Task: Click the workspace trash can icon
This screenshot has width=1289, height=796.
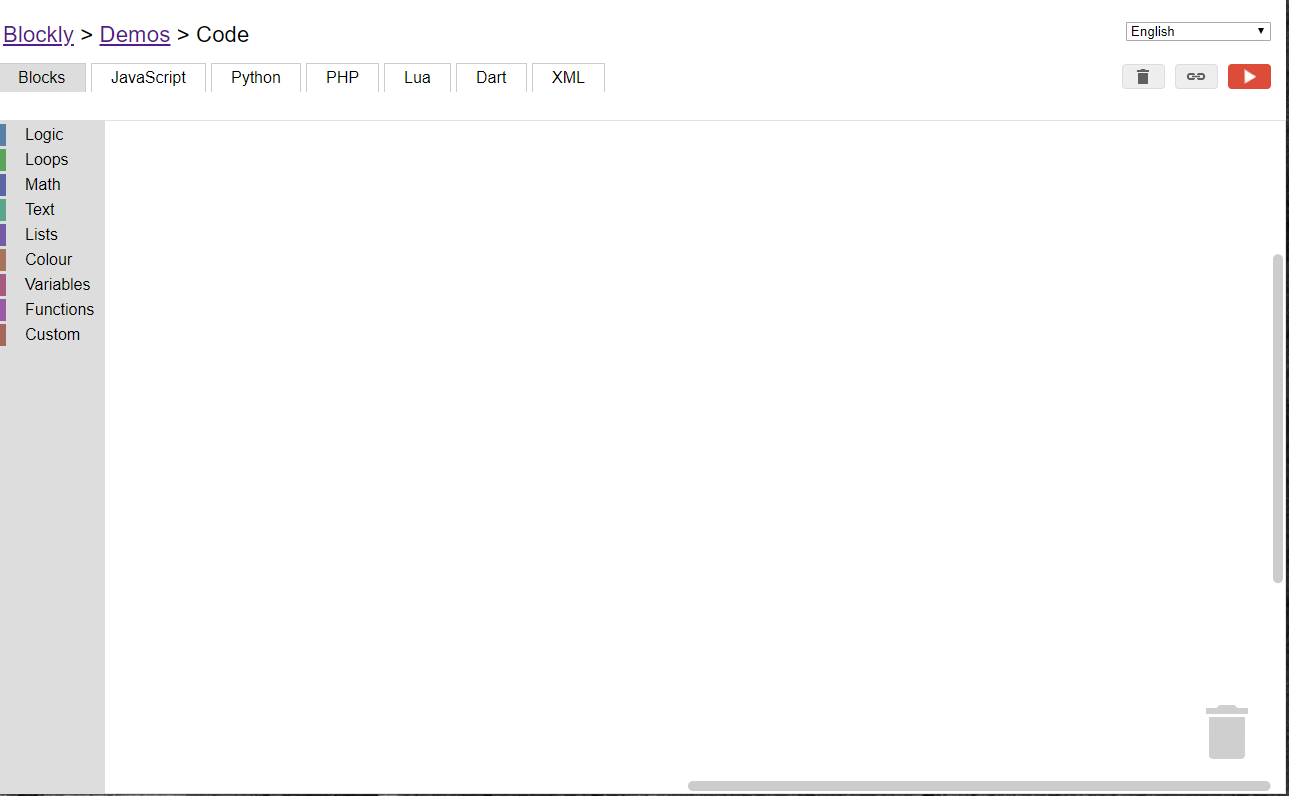Action: tap(1226, 731)
